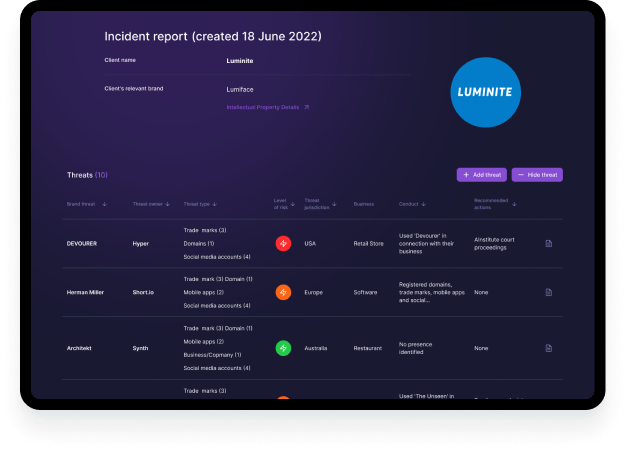Click Domains (1) in the DEVOURER row
626x450 pixels.
[199, 244]
